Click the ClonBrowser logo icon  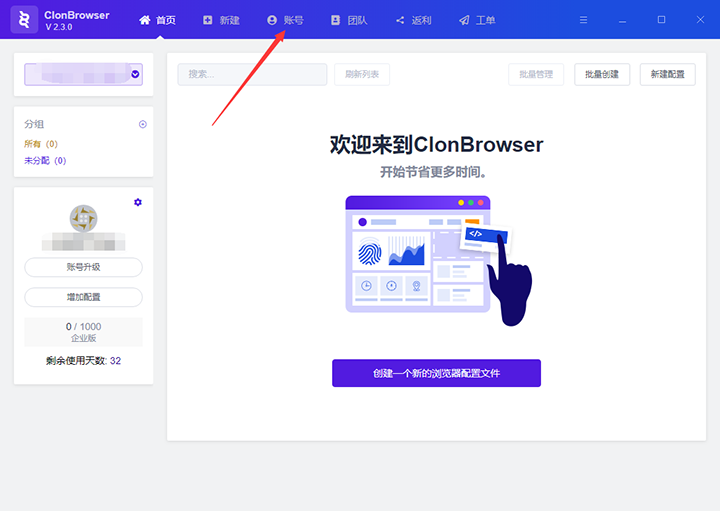(24, 20)
